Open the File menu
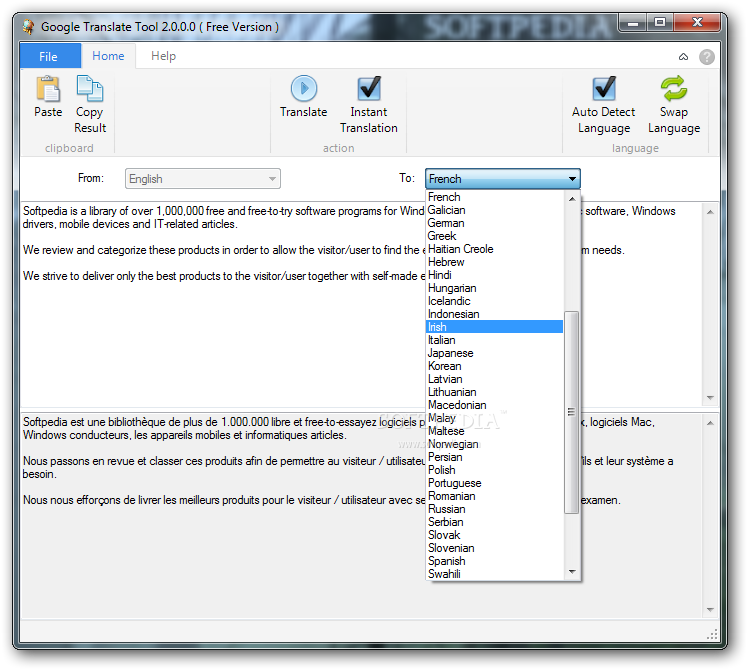The width and height of the screenshot is (748, 670). pos(50,56)
